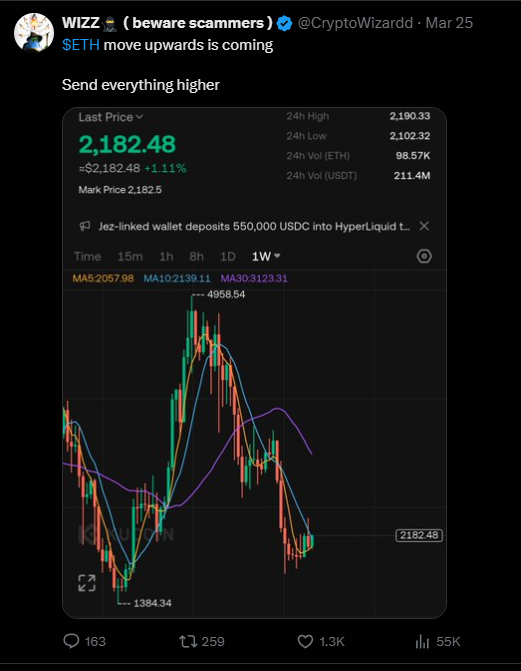The width and height of the screenshot is (521, 671).
Task: Click the blue verified badge icon
Action: click(x=284, y=23)
